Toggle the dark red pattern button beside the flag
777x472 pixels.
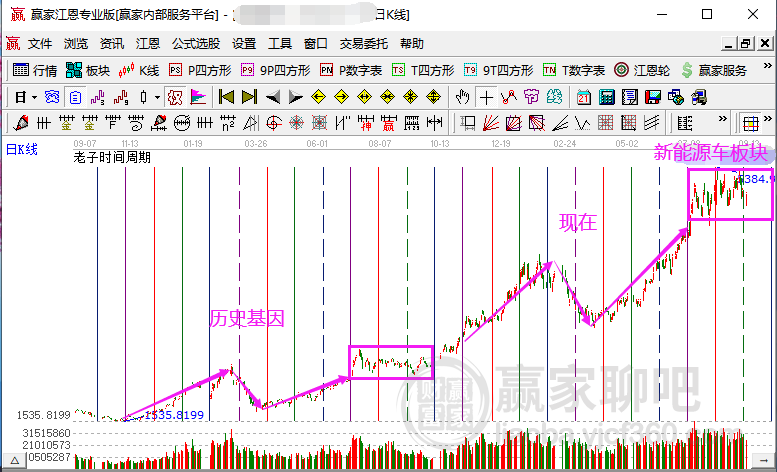coord(175,97)
